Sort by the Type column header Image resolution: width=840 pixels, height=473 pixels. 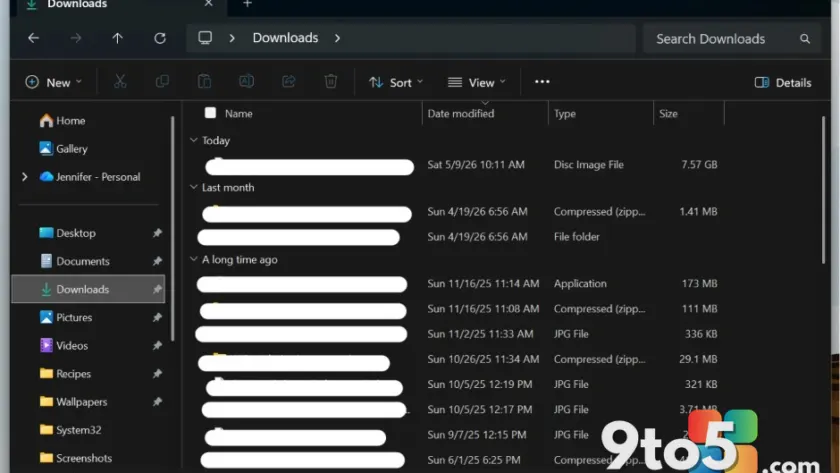pos(565,114)
